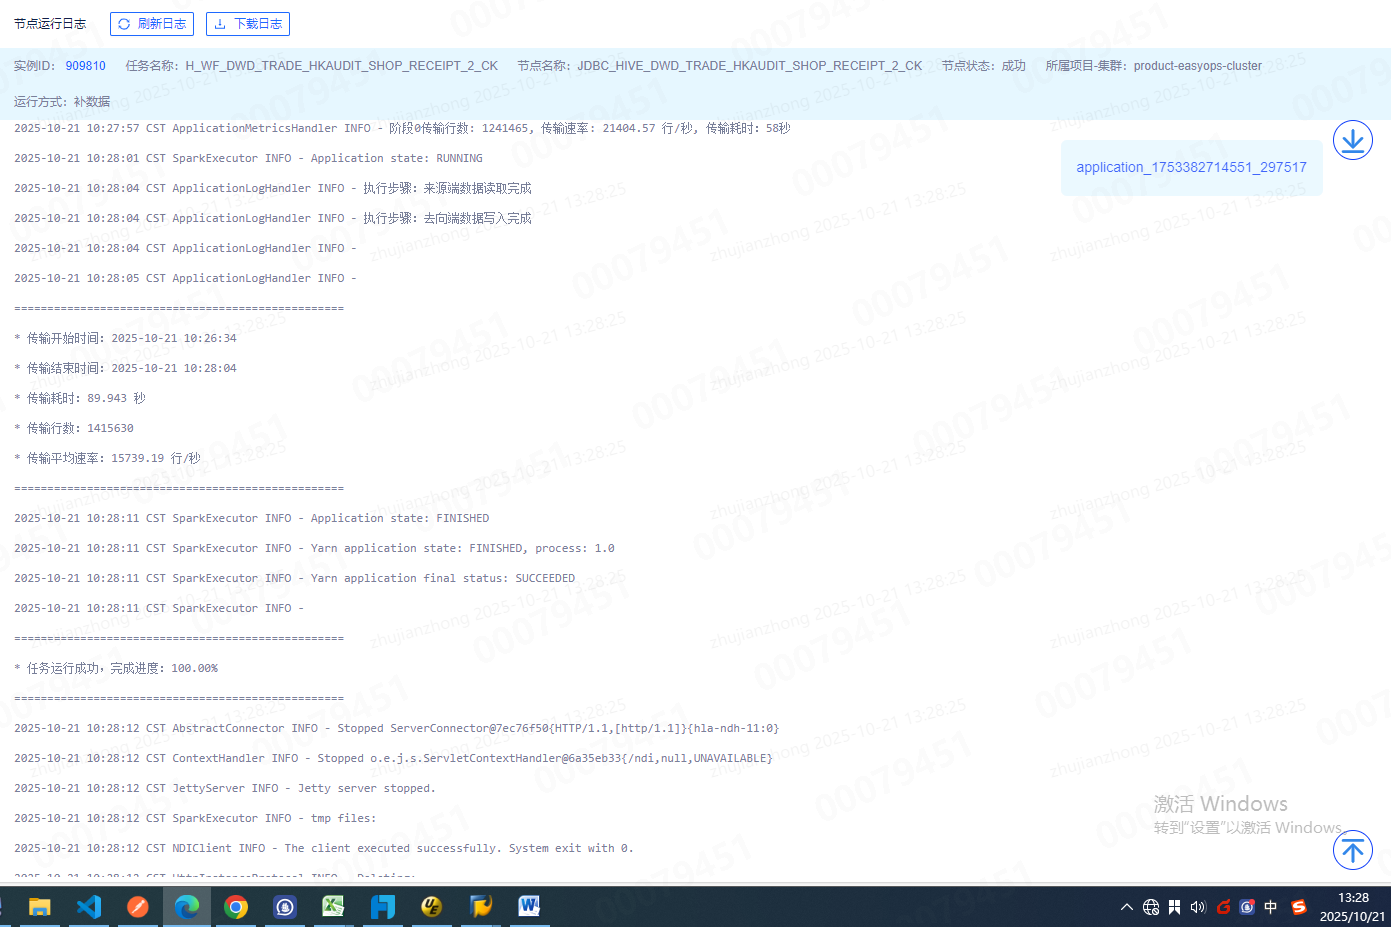
Task: Open Microsoft Word from the taskbar
Action: [529, 907]
